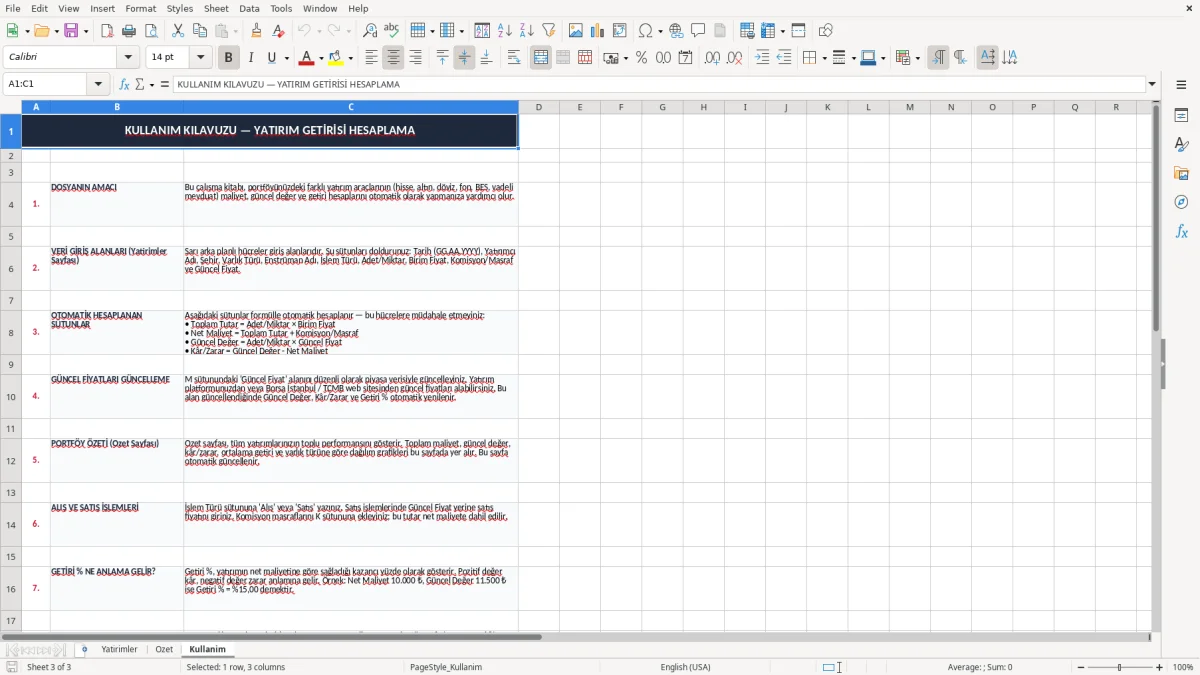1200x675 pixels.
Task: Sort descending Z to A
Action: click(x=526, y=31)
